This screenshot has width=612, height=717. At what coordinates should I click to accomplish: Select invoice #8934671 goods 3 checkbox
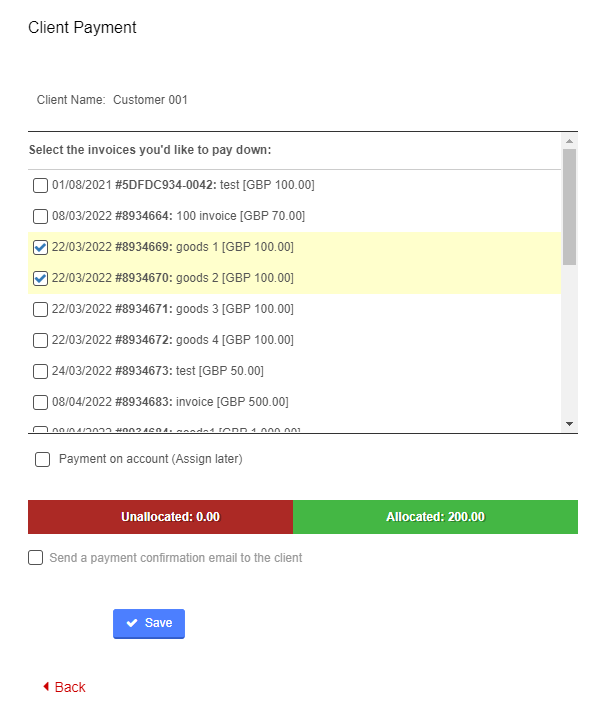pos(40,309)
